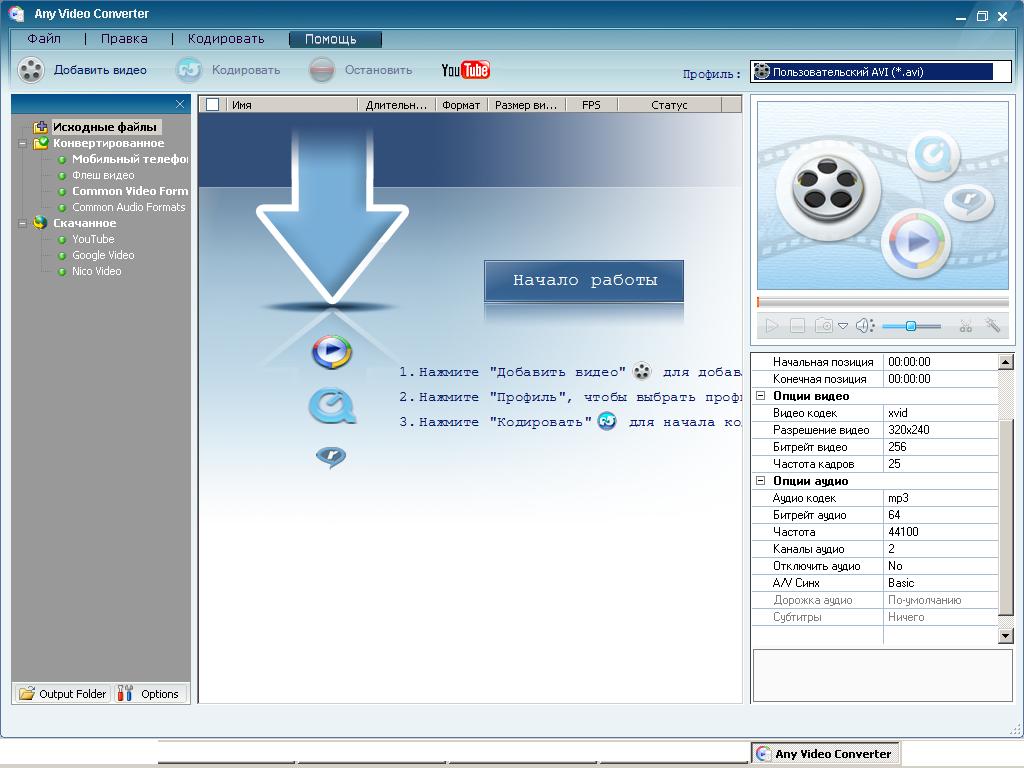Collapse the Конвертированное tree node
1024x768 pixels.
pyautogui.click(x=23, y=143)
